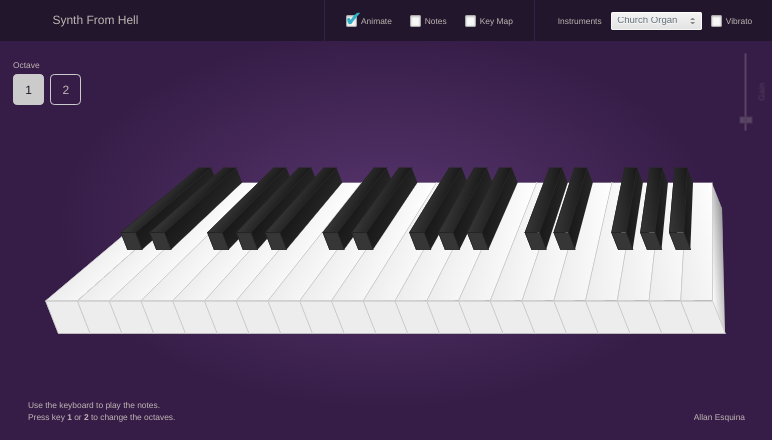Disable the Animate checkbox
This screenshot has height=440, width=772.
click(x=352, y=21)
